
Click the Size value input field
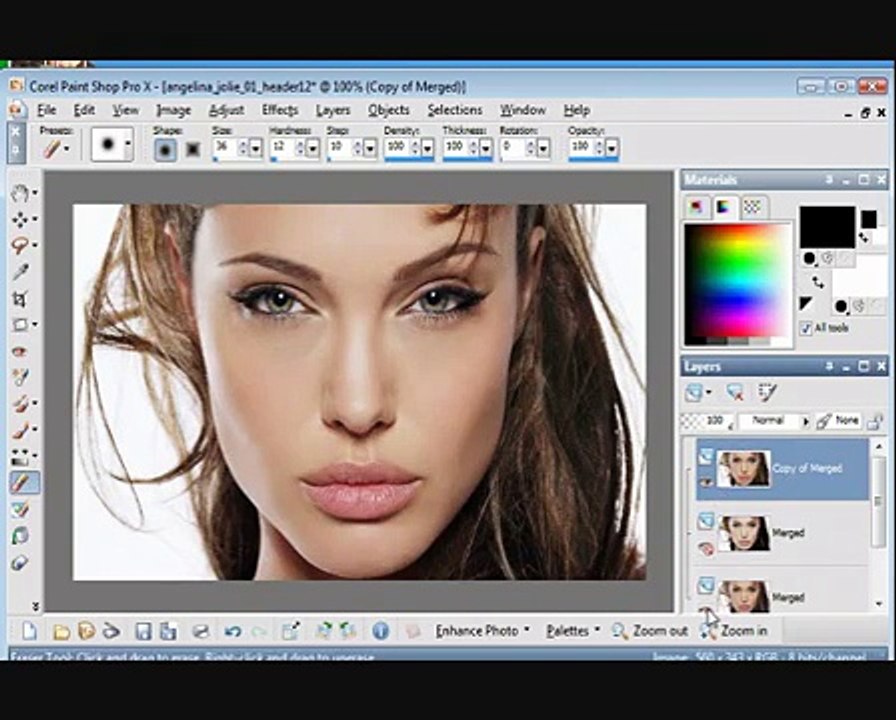pos(224,148)
